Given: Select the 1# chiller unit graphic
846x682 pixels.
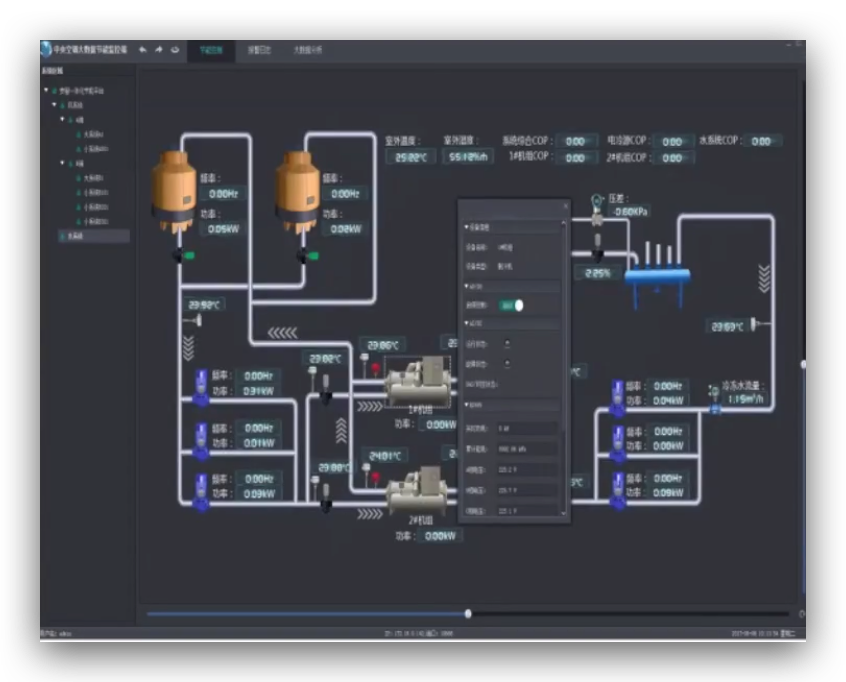Looking at the screenshot, I should [420, 381].
